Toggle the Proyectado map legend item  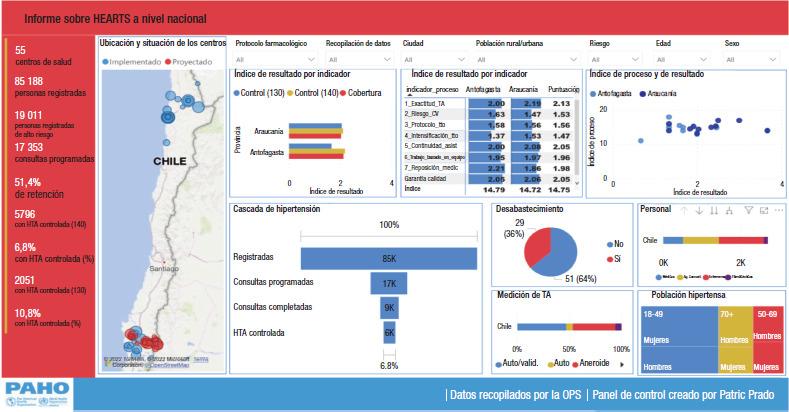click(x=195, y=61)
